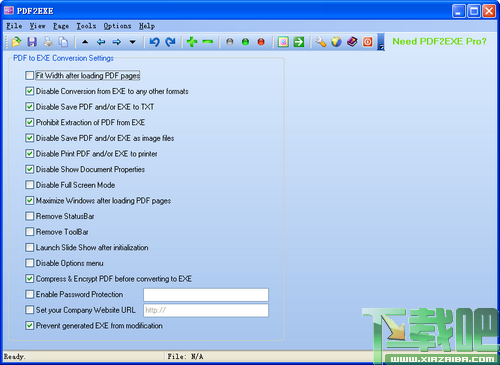The width and height of the screenshot is (500, 365).
Task: Click the red power exit icon
Action: point(368,42)
